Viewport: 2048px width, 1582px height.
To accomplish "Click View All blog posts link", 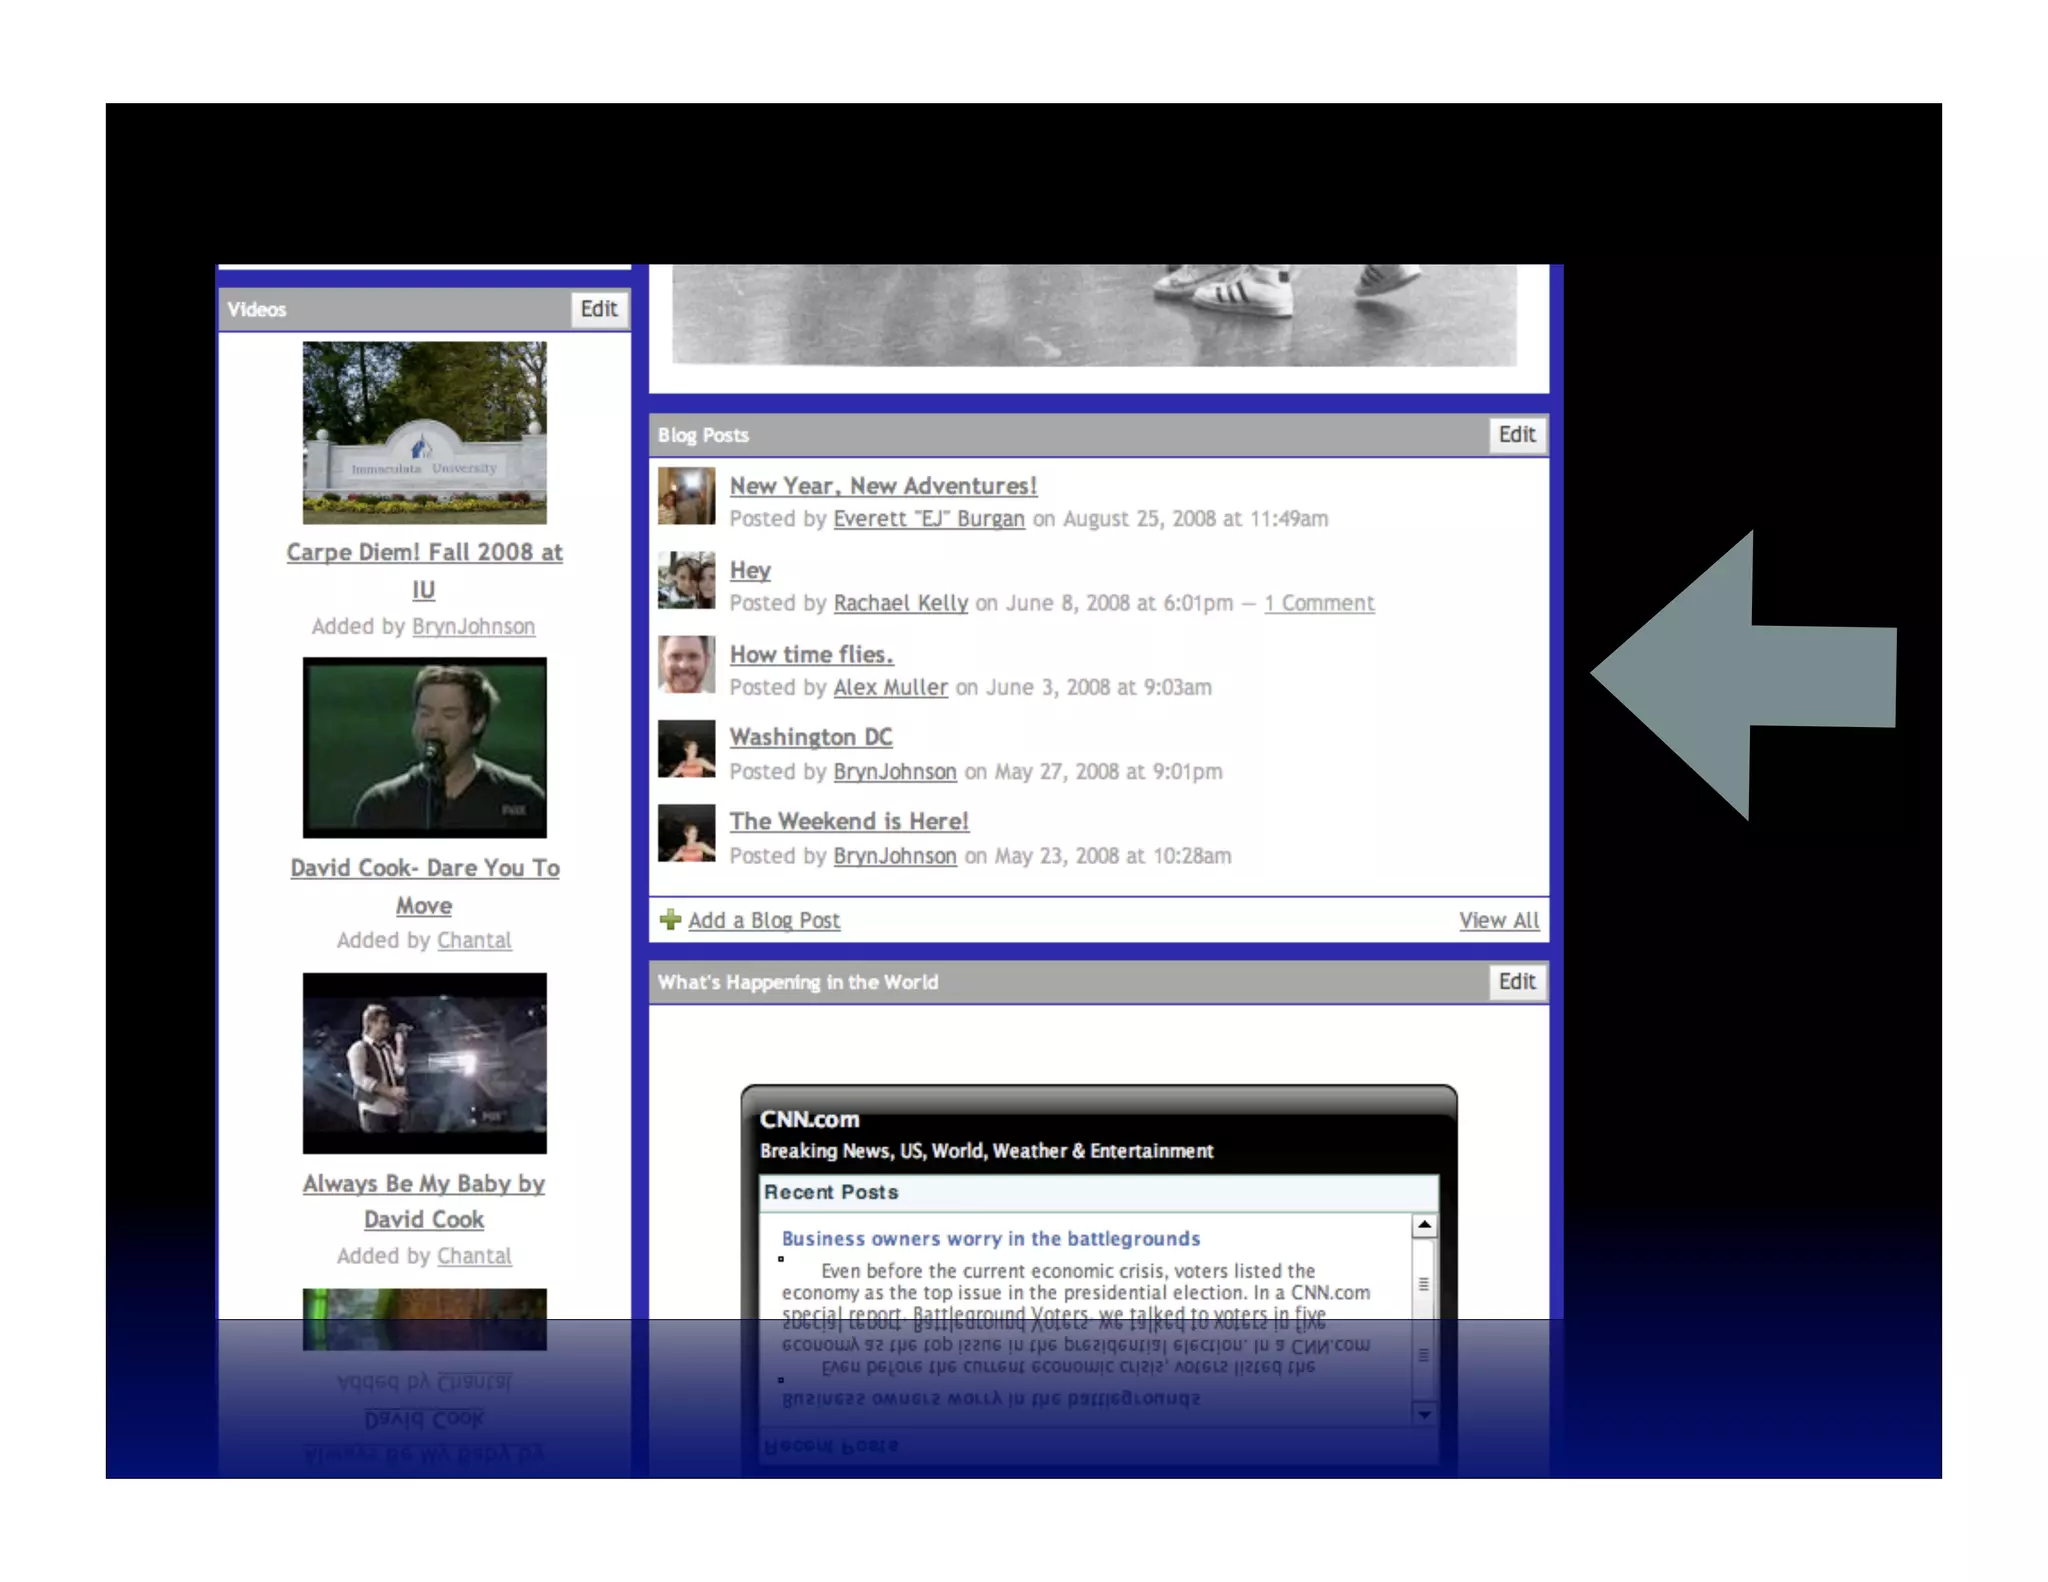I will pyautogui.click(x=1498, y=920).
